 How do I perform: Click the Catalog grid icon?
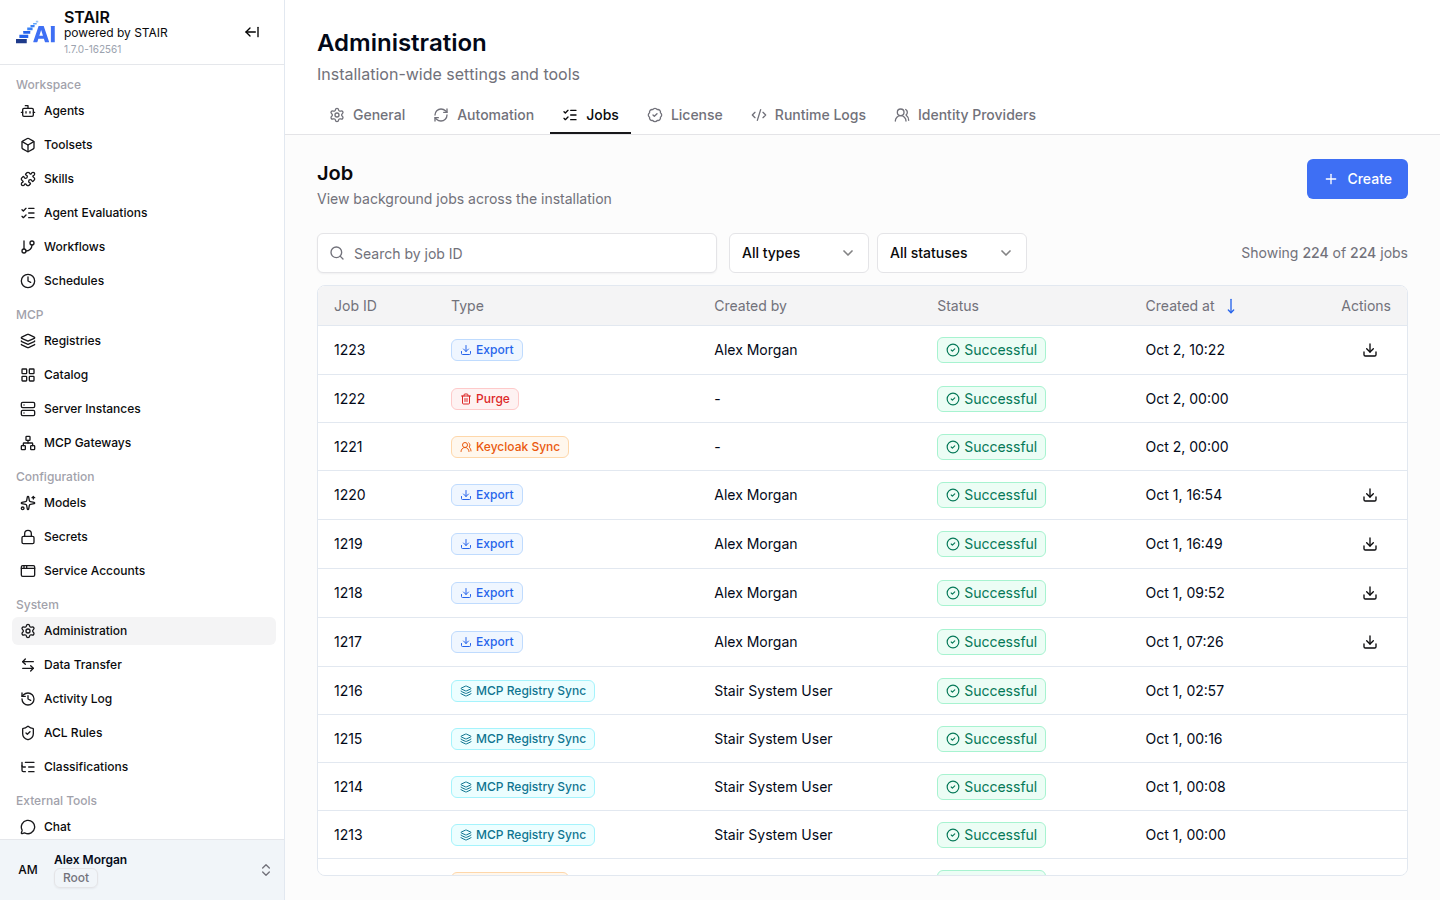[x=28, y=375]
